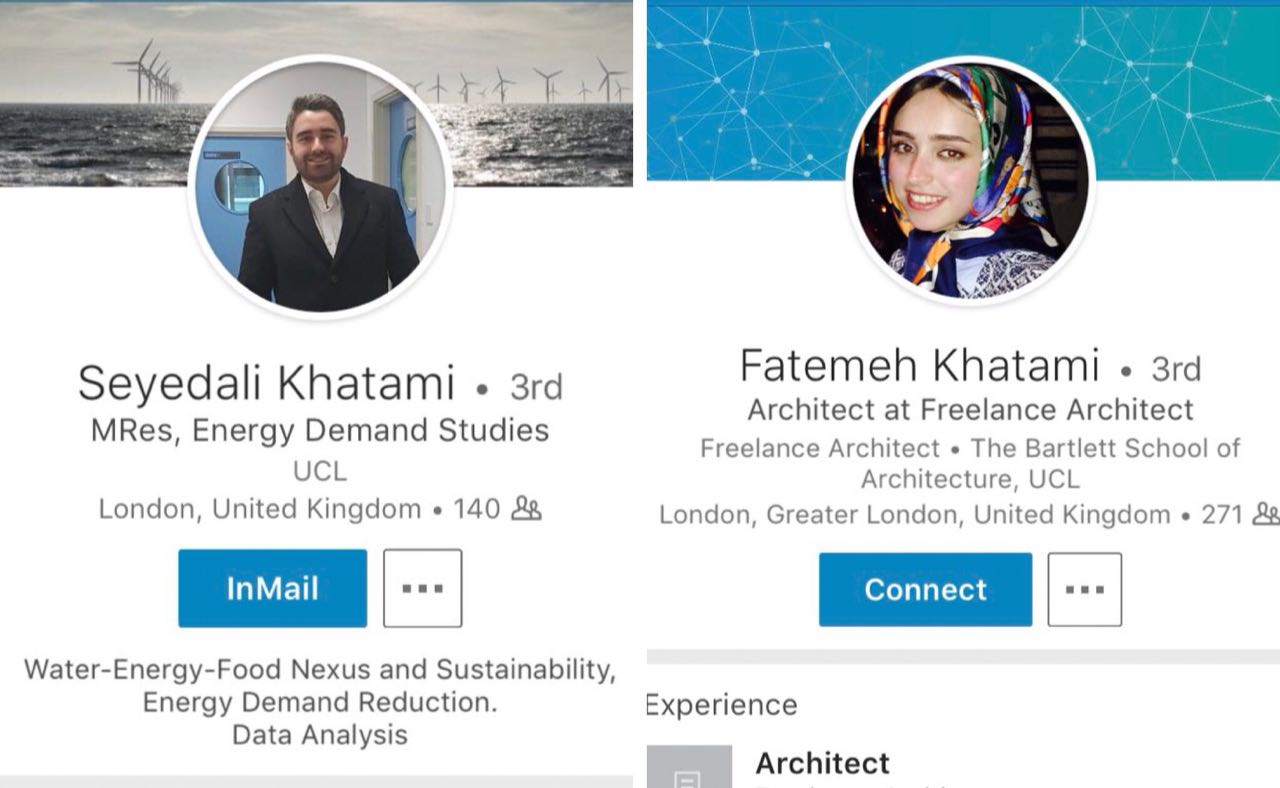Click the Connect button
This screenshot has width=1280, height=788.
coord(925,590)
